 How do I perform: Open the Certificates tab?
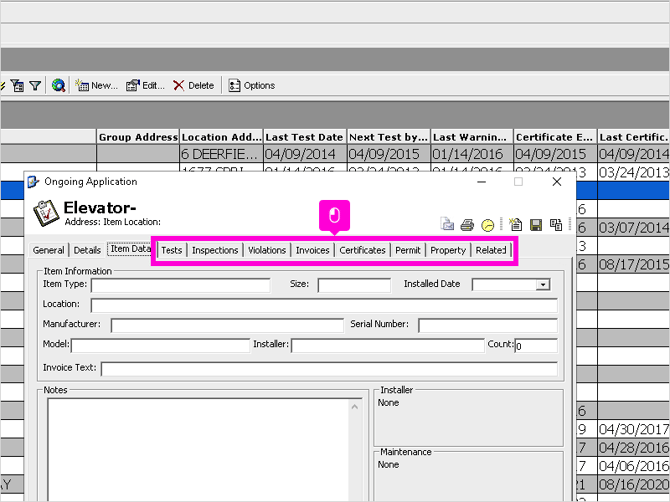[x=362, y=250]
